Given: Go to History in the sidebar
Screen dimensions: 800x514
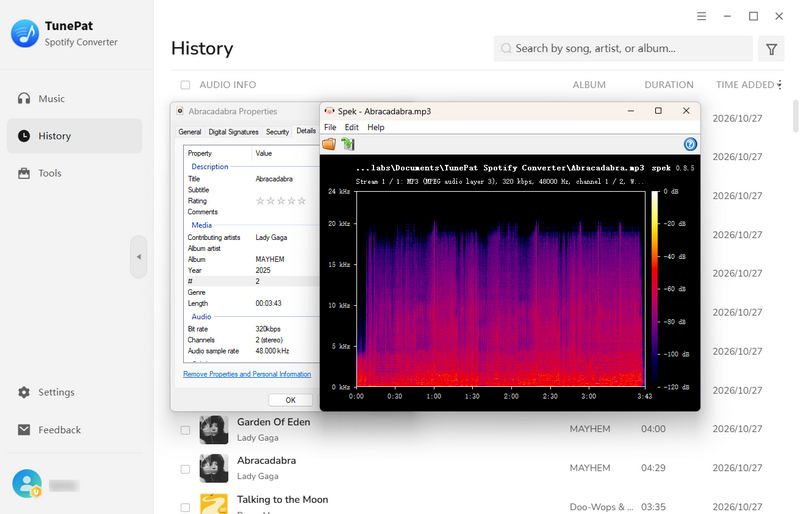Looking at the screenshot, I should tap(74, 136).
